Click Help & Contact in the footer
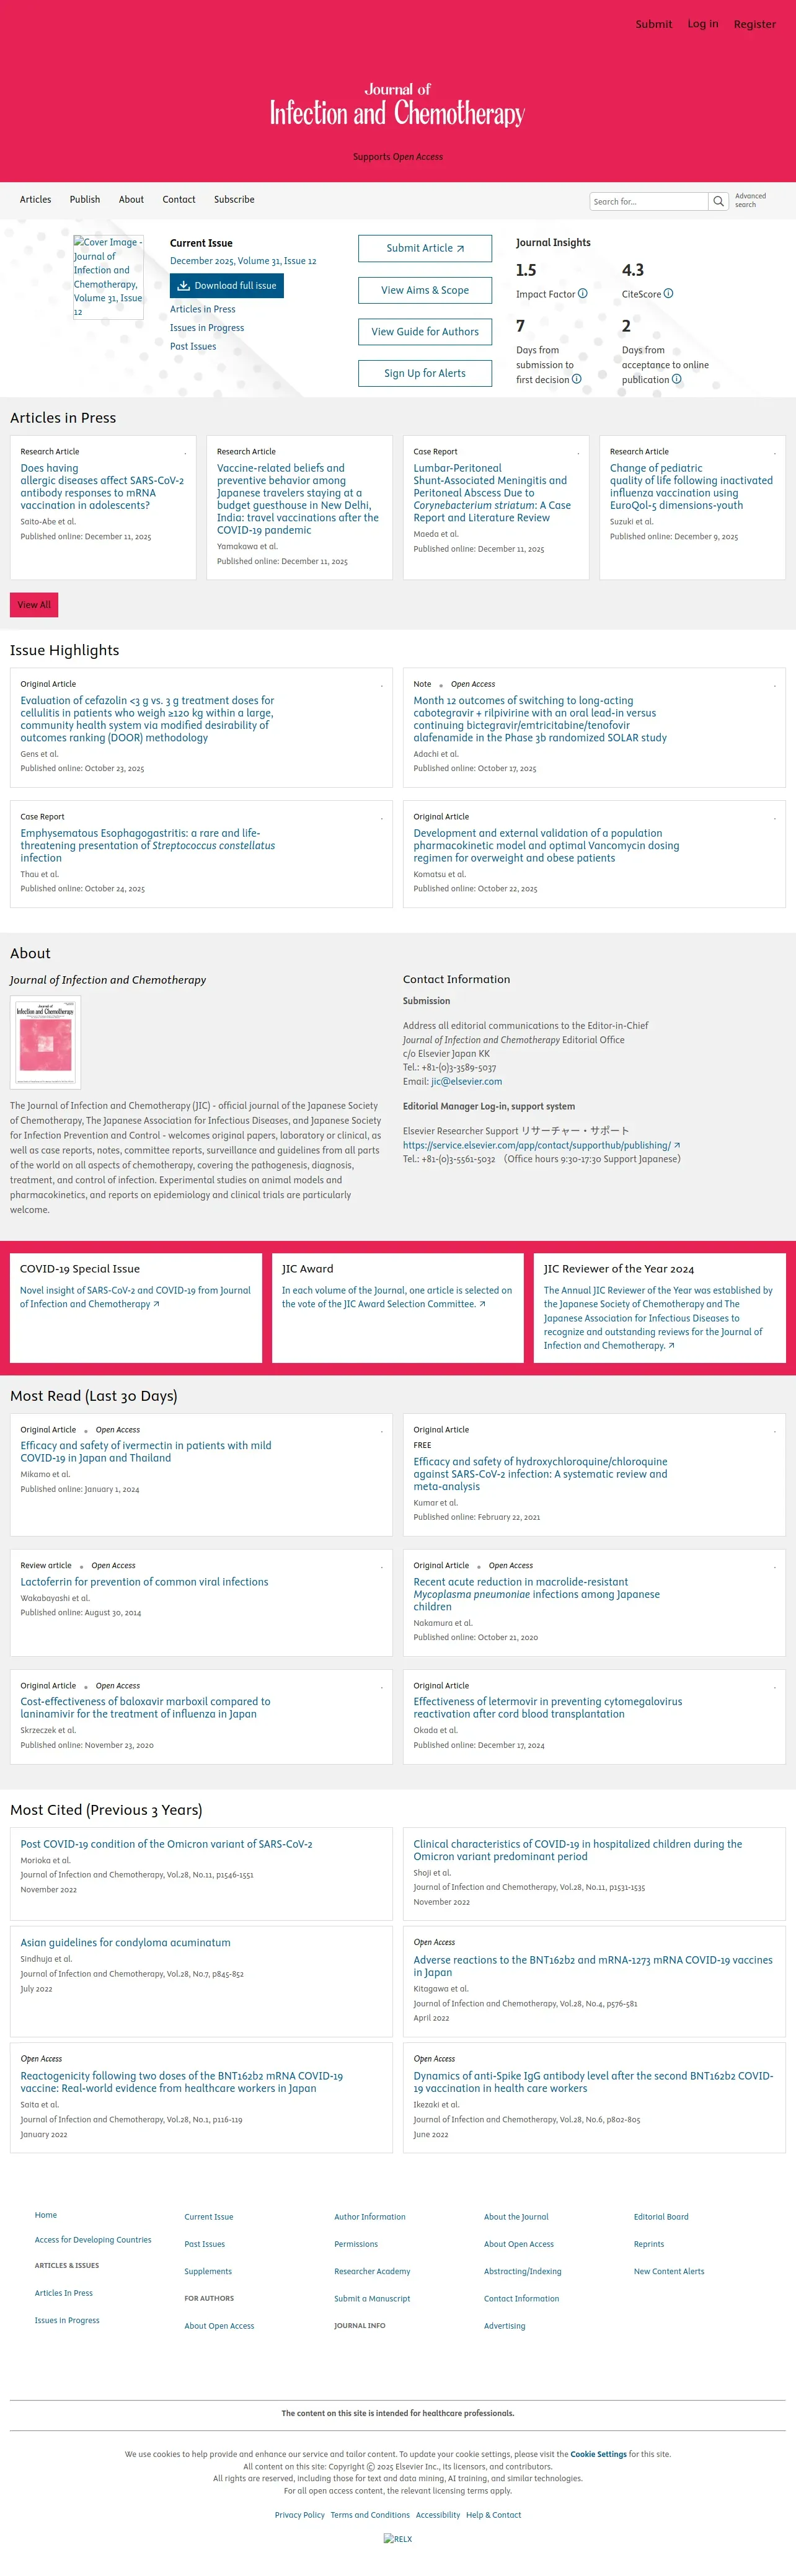Image resolution: width=796 pixels, height=2576 pixels. point(494,2515)
